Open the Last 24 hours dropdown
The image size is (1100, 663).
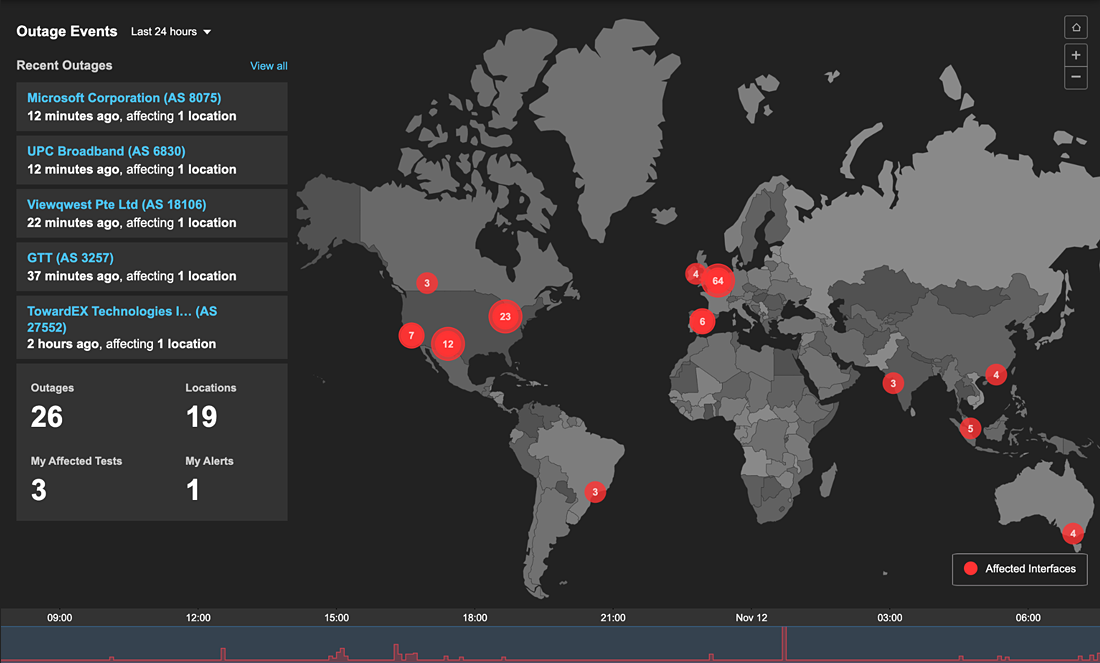pos(171,32)
